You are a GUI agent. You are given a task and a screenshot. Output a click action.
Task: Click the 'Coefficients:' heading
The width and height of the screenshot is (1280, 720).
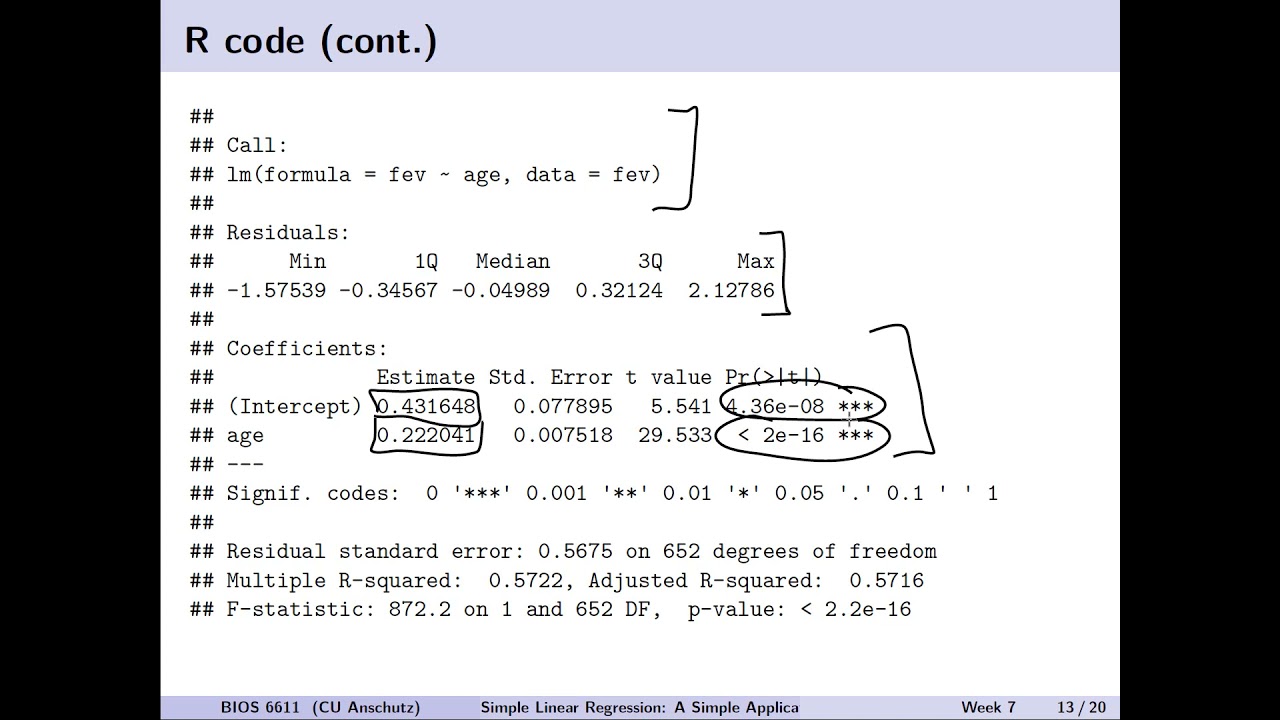coord(307,349)
